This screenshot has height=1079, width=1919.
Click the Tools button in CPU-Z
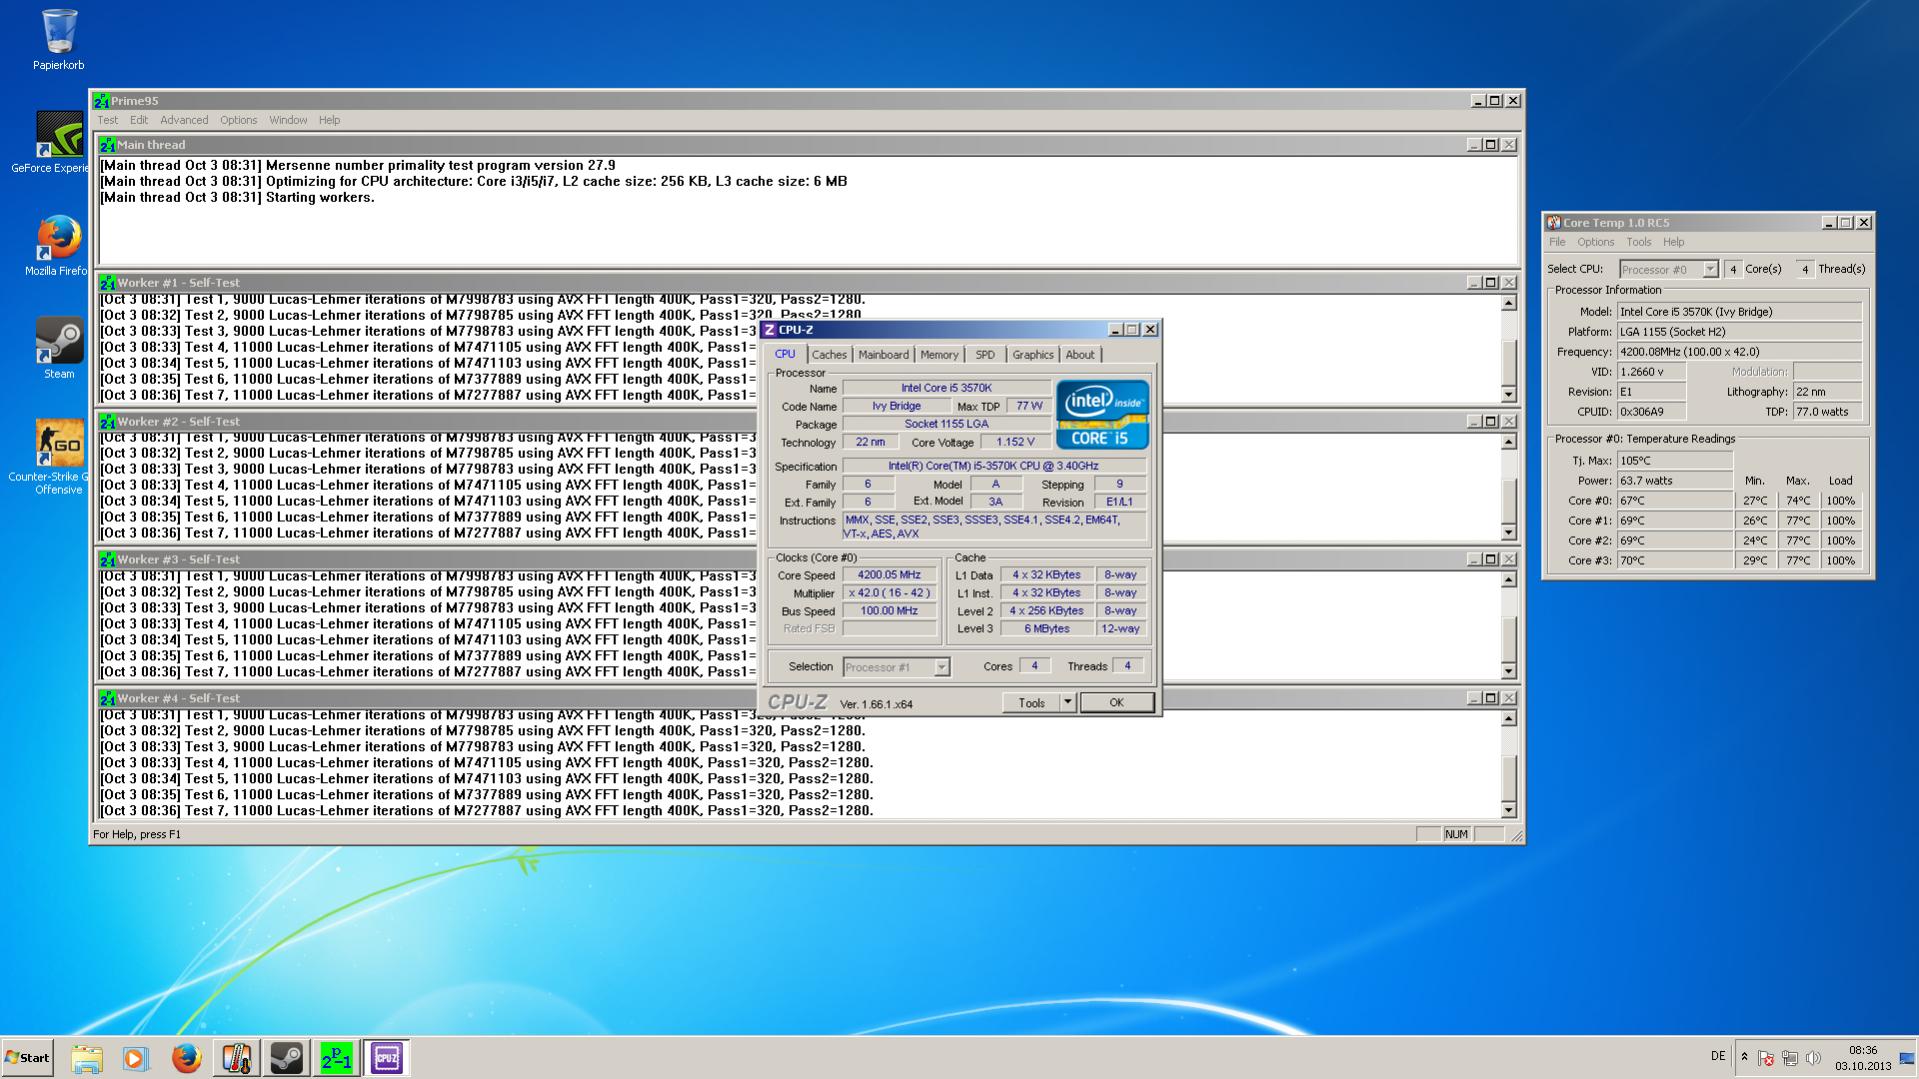point(1031,703)
